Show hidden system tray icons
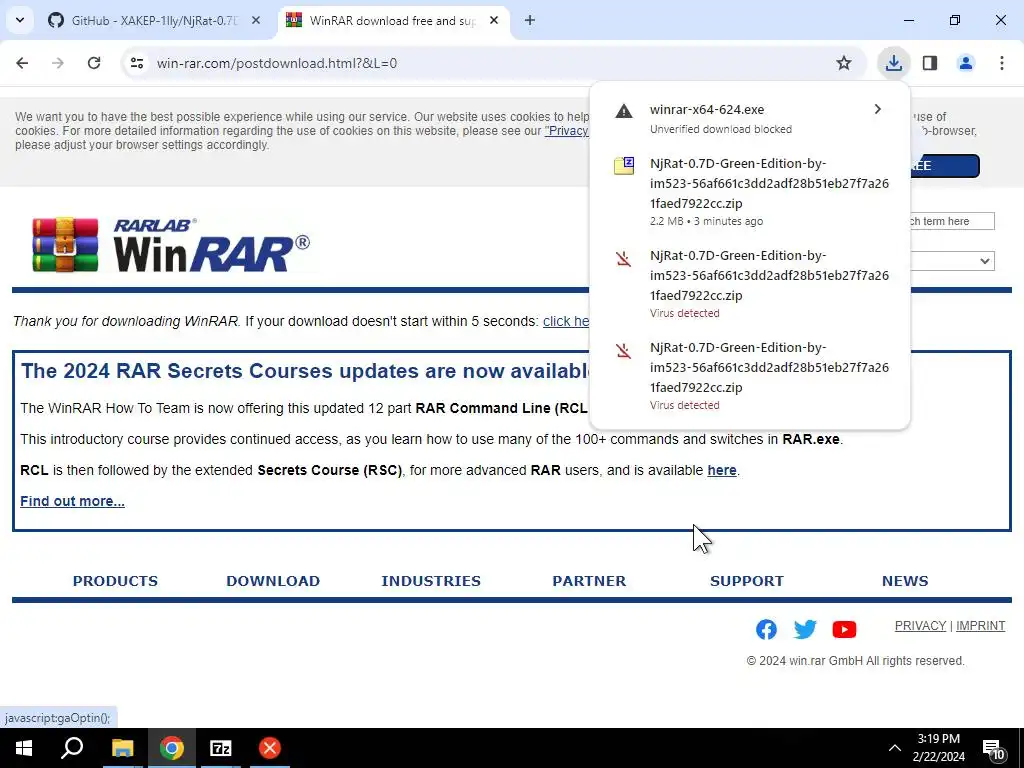Screen dimensions: 1024x768 [895, 748]
